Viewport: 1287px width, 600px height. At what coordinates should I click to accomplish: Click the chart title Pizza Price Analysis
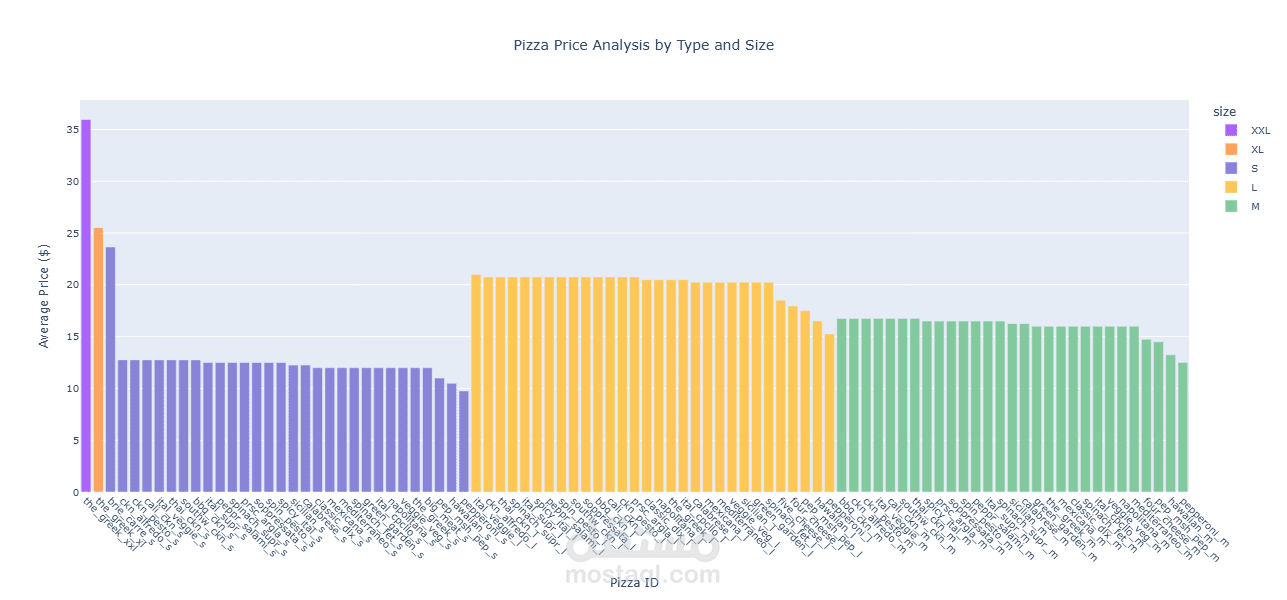click(x=643, y=45)
